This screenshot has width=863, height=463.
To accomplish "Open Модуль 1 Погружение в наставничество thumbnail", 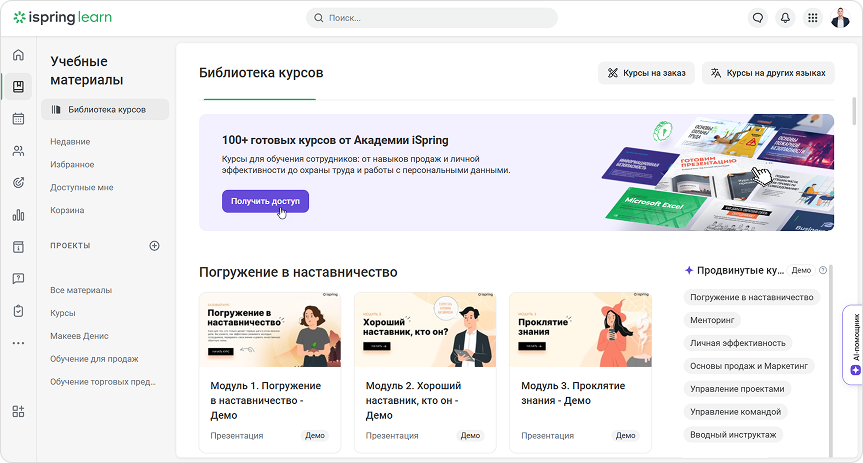I will 270,330.
